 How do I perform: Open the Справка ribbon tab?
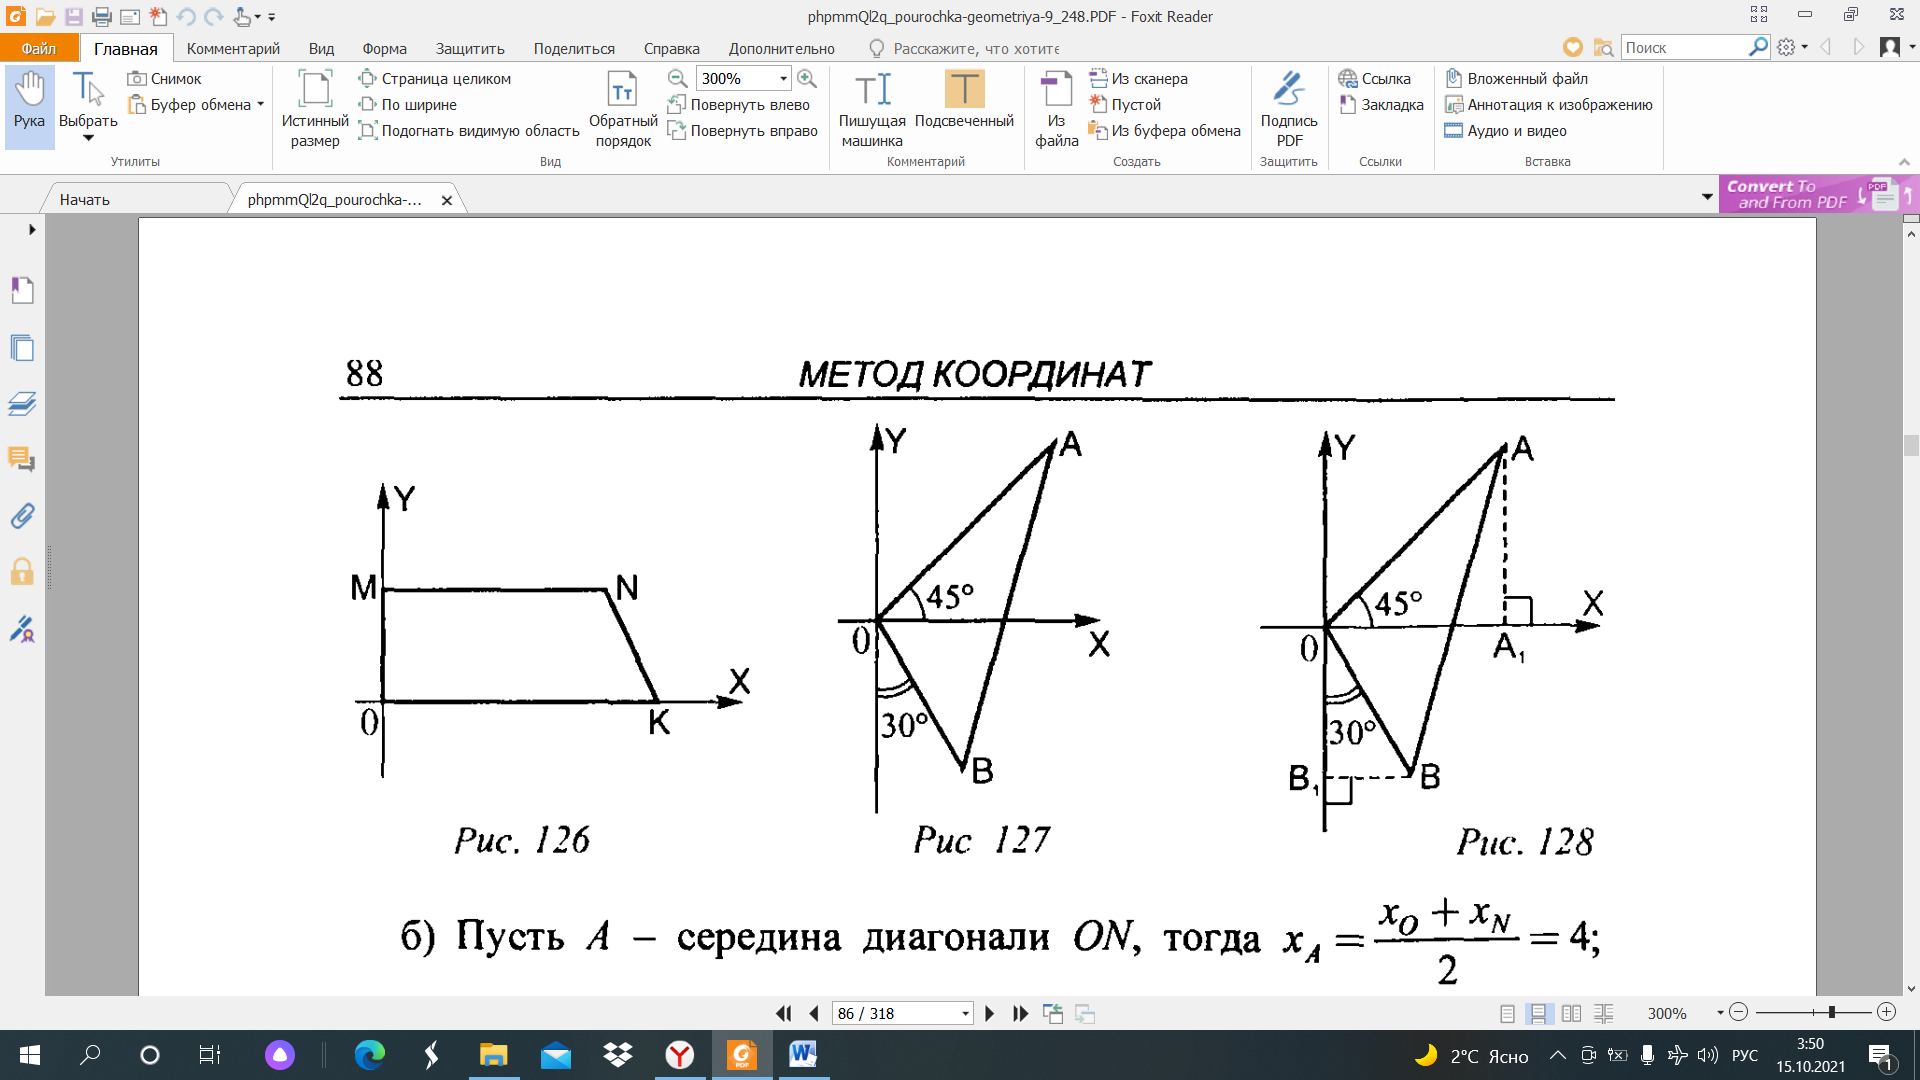tap(671, 48)
